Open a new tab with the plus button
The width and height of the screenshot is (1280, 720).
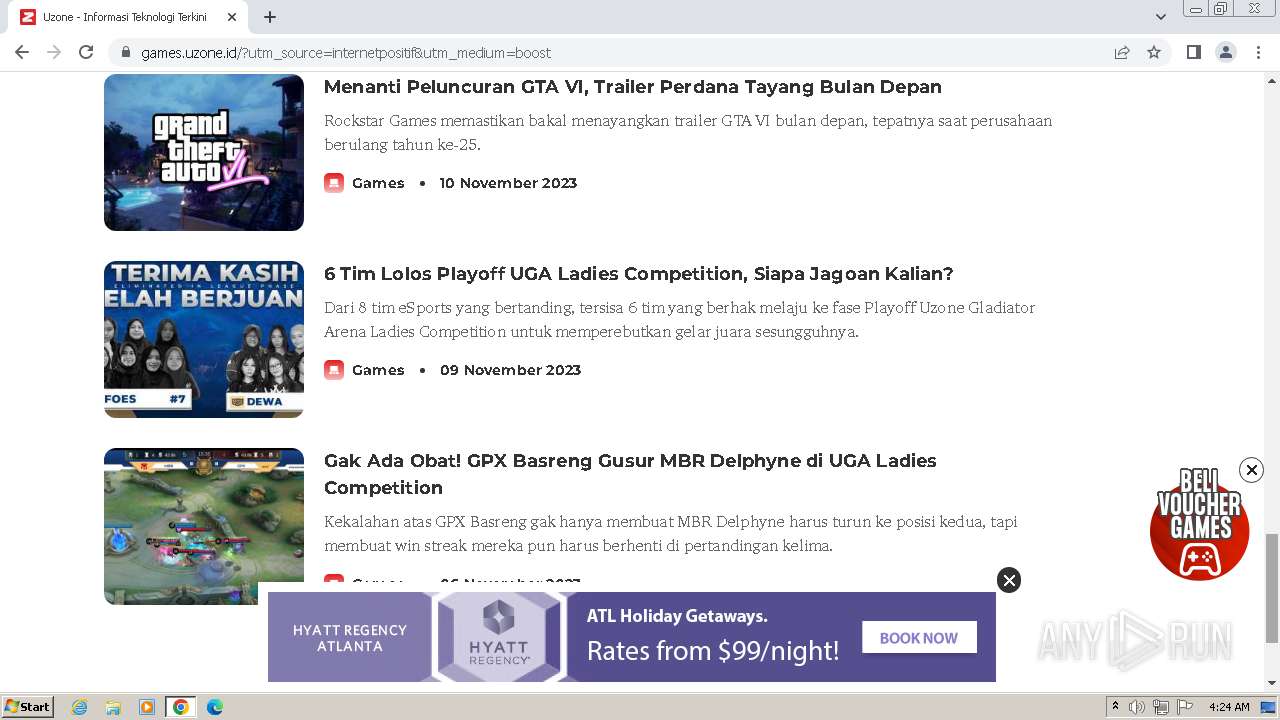270,17
